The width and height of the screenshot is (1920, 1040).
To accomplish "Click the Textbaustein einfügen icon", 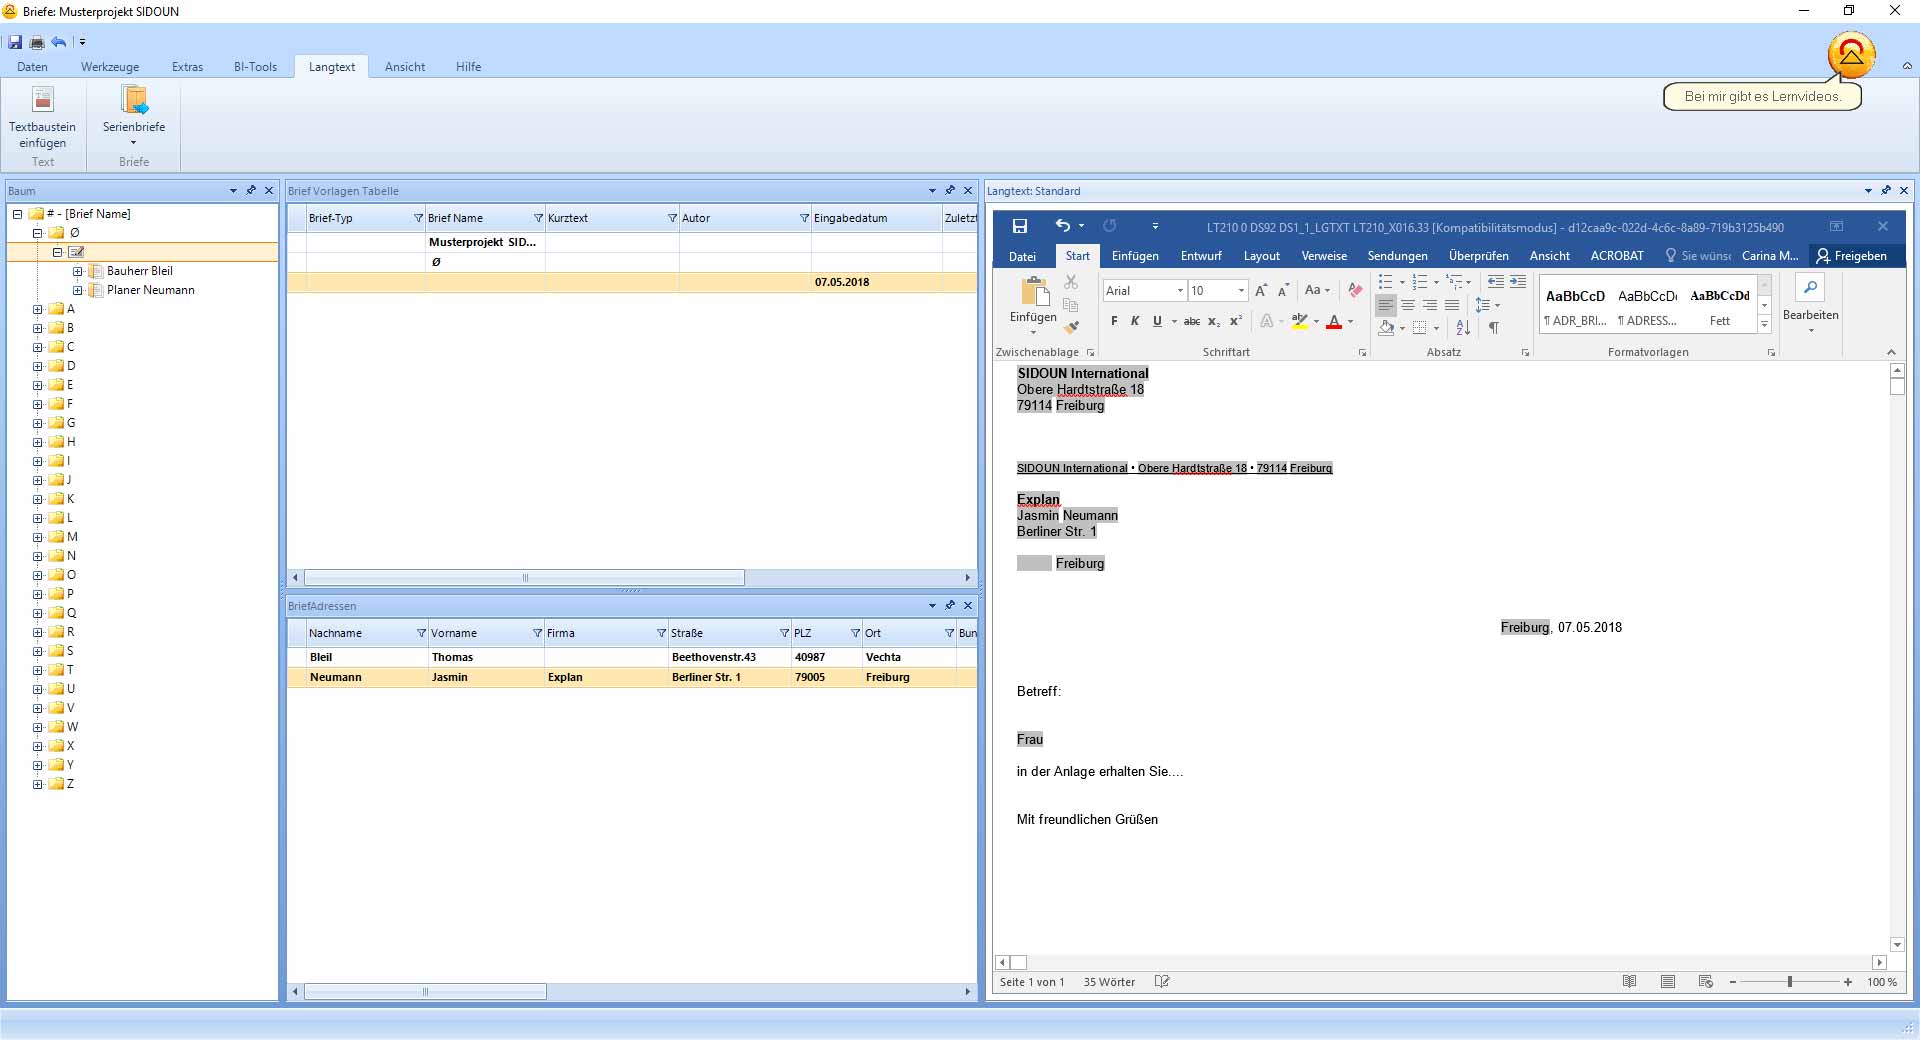I will [x=42, y=100].
